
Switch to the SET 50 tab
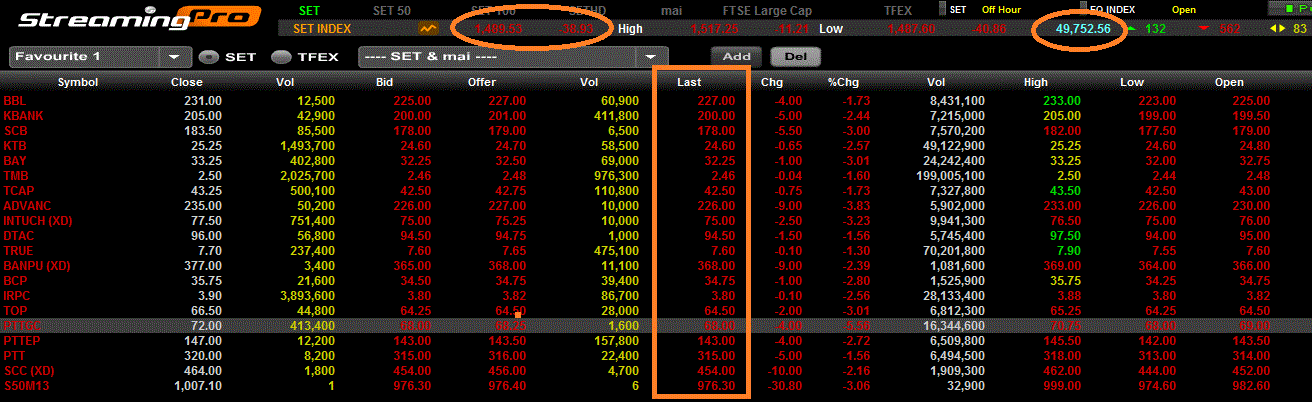[x=391, y=10]
